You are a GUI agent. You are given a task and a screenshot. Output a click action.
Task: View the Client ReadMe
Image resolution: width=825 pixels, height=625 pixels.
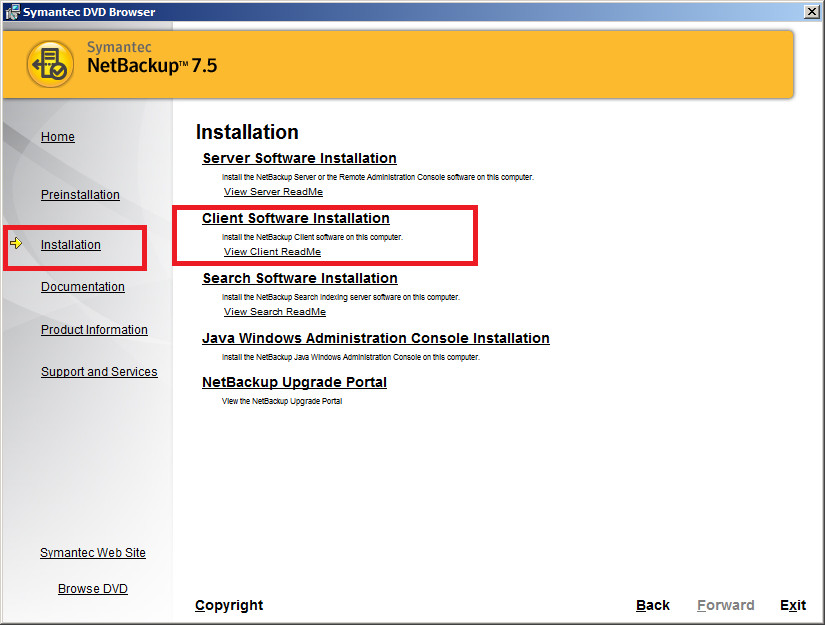270,251
